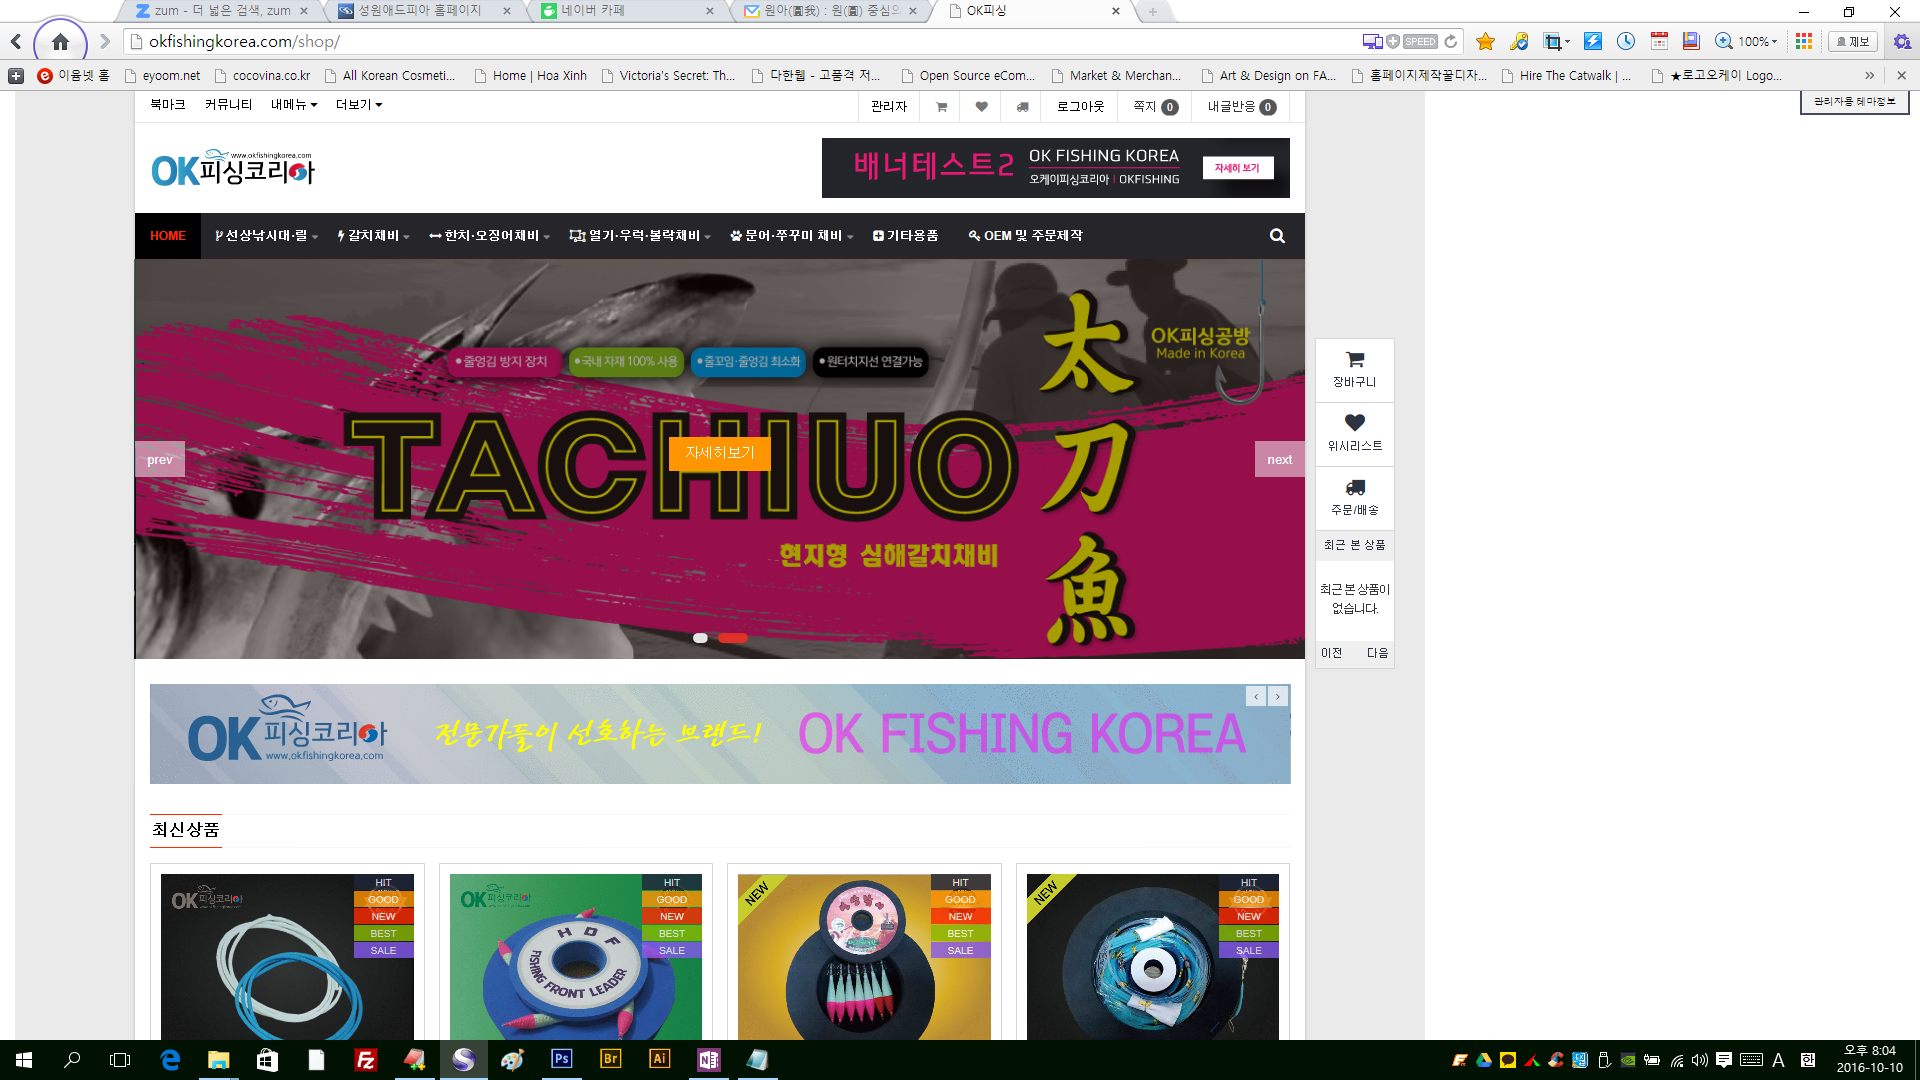Click the orange 자세히보기 button on banner
This screenshot has width=1920, height=1080.
point(719,453)
